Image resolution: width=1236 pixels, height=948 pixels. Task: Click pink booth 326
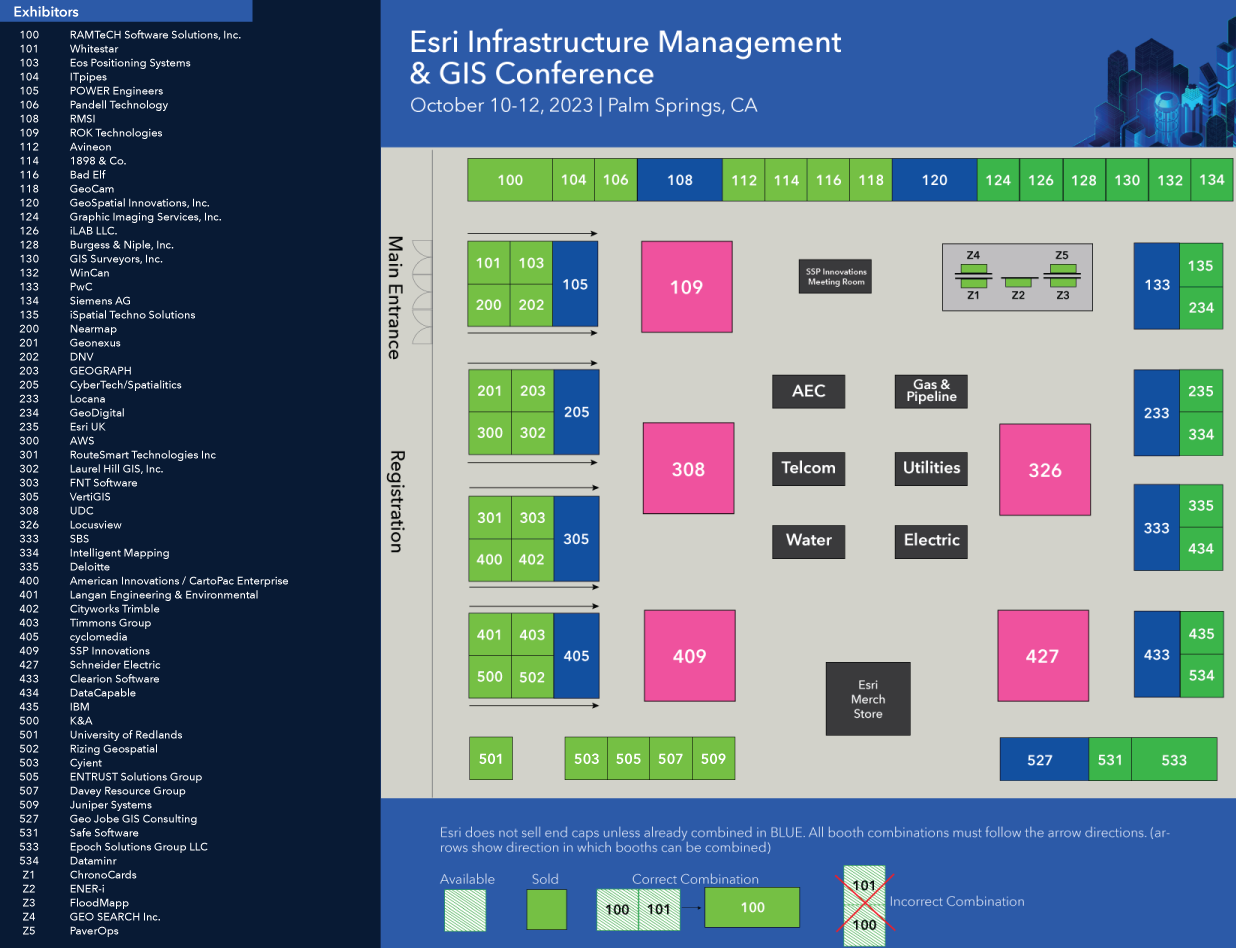pos(1045,470)
